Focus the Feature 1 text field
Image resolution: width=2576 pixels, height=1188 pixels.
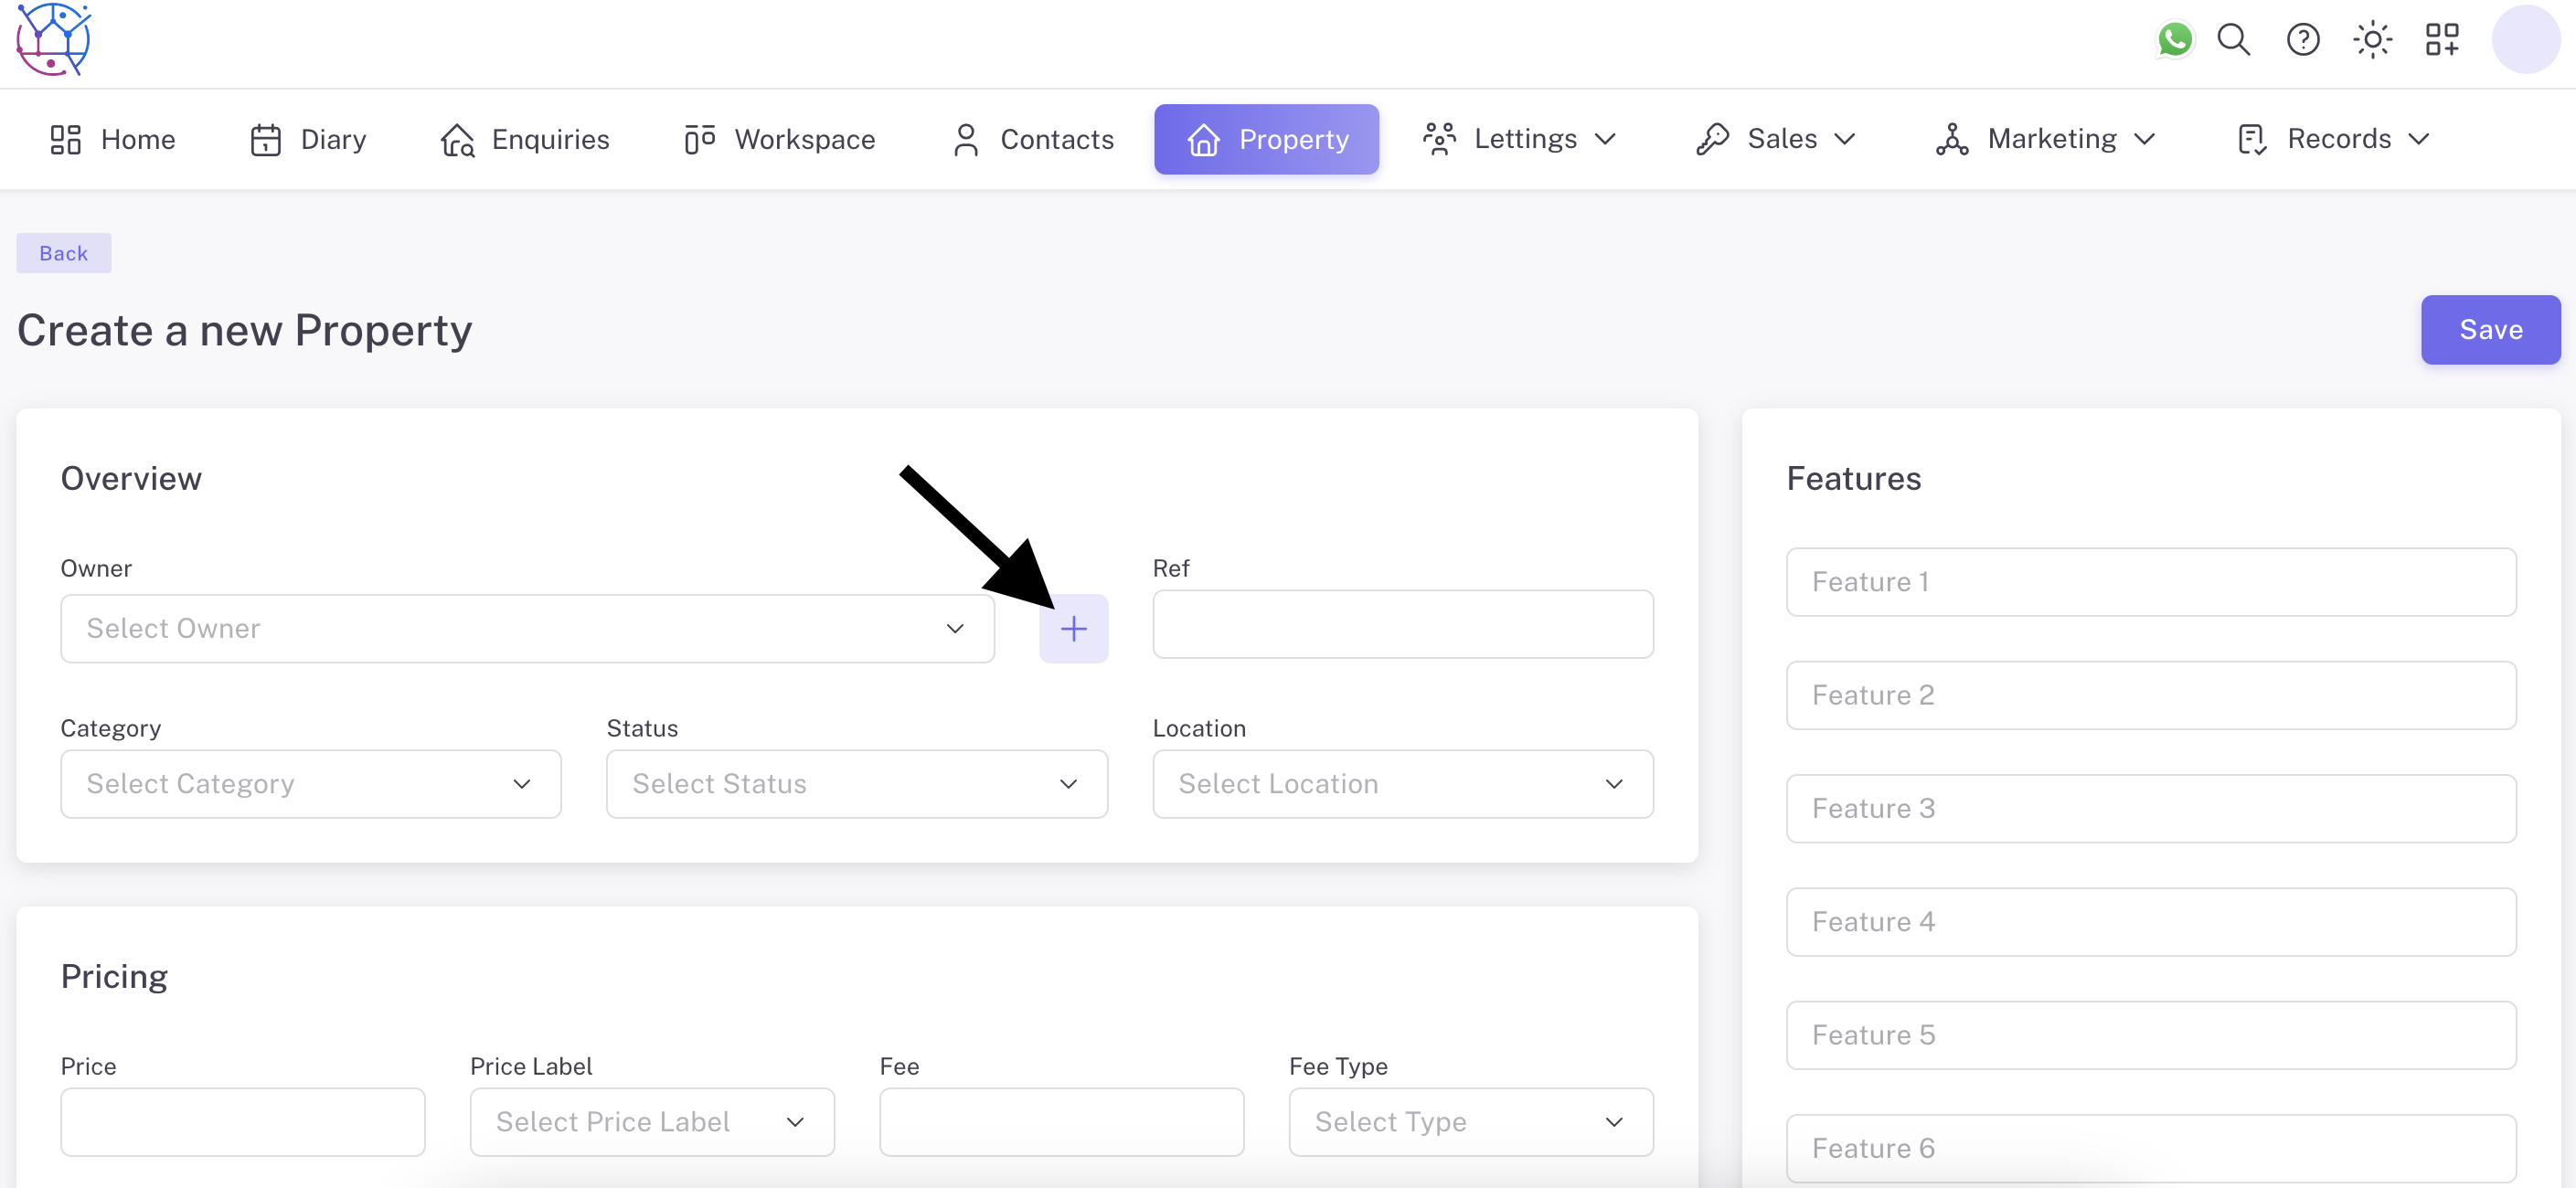(2150, 582)
